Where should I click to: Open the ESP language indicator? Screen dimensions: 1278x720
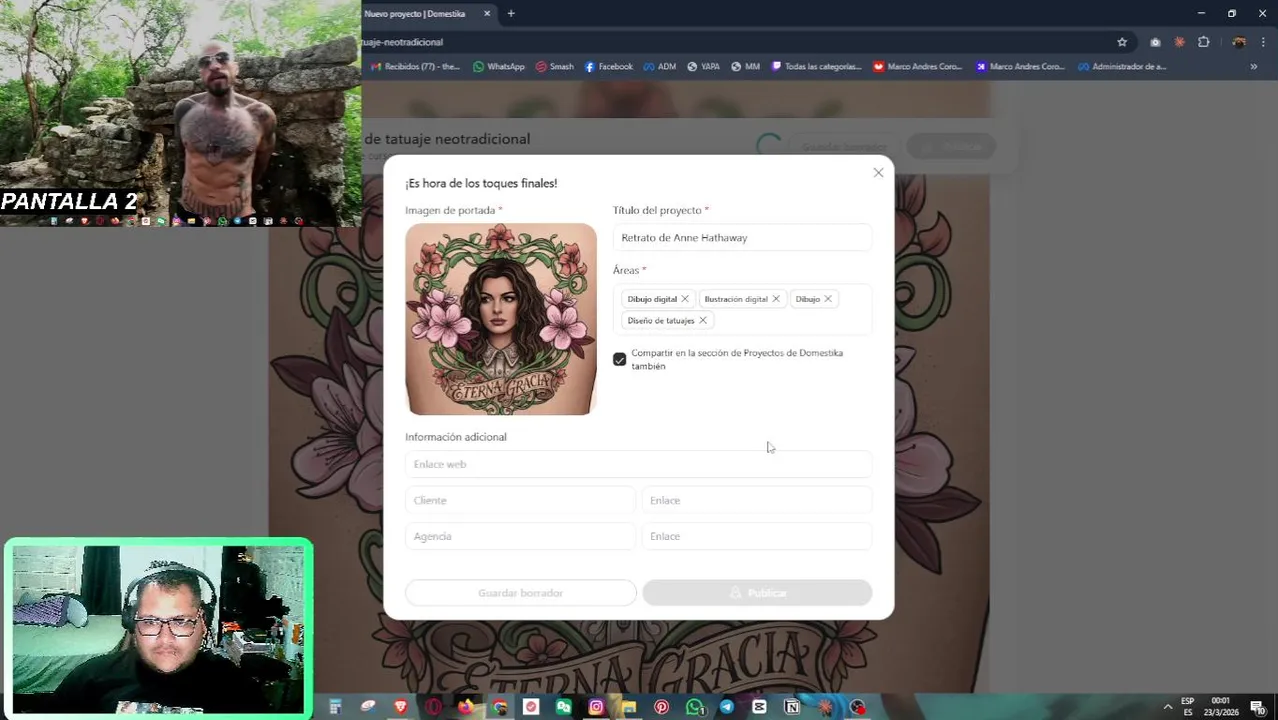click(1188, 707)
